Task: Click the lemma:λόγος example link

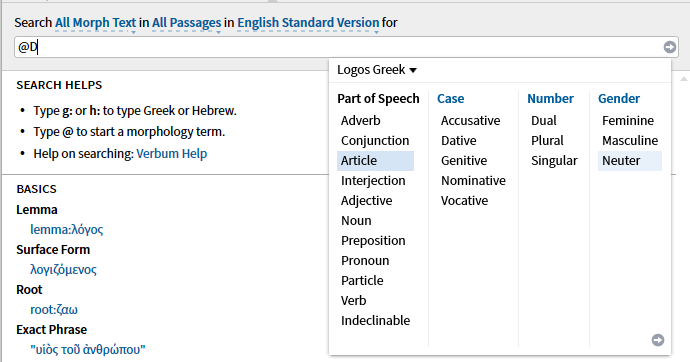Action: point(66,230)
